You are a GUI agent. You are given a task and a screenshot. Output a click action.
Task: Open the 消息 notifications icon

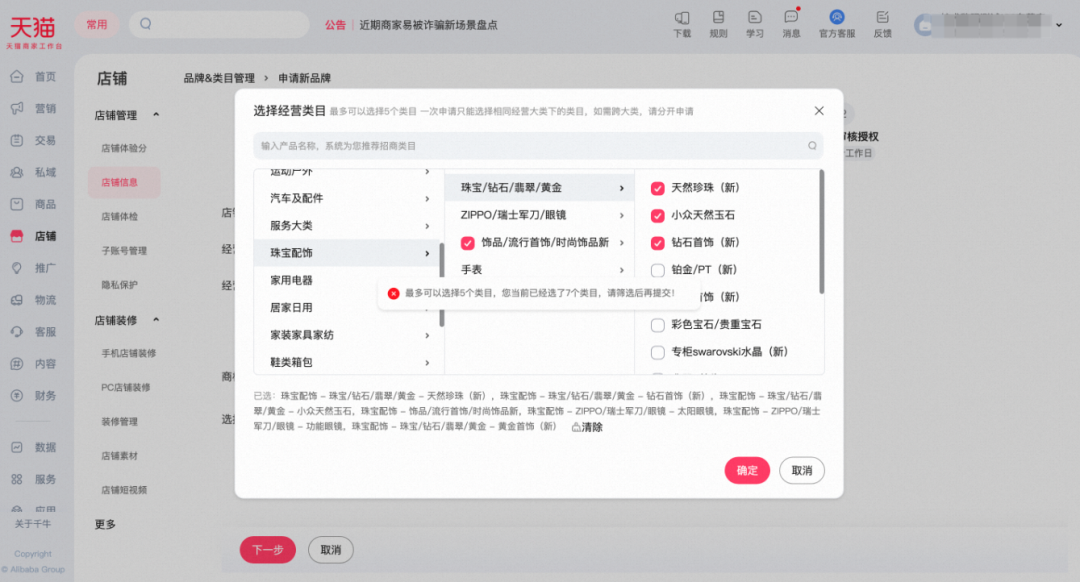(791, 22)
